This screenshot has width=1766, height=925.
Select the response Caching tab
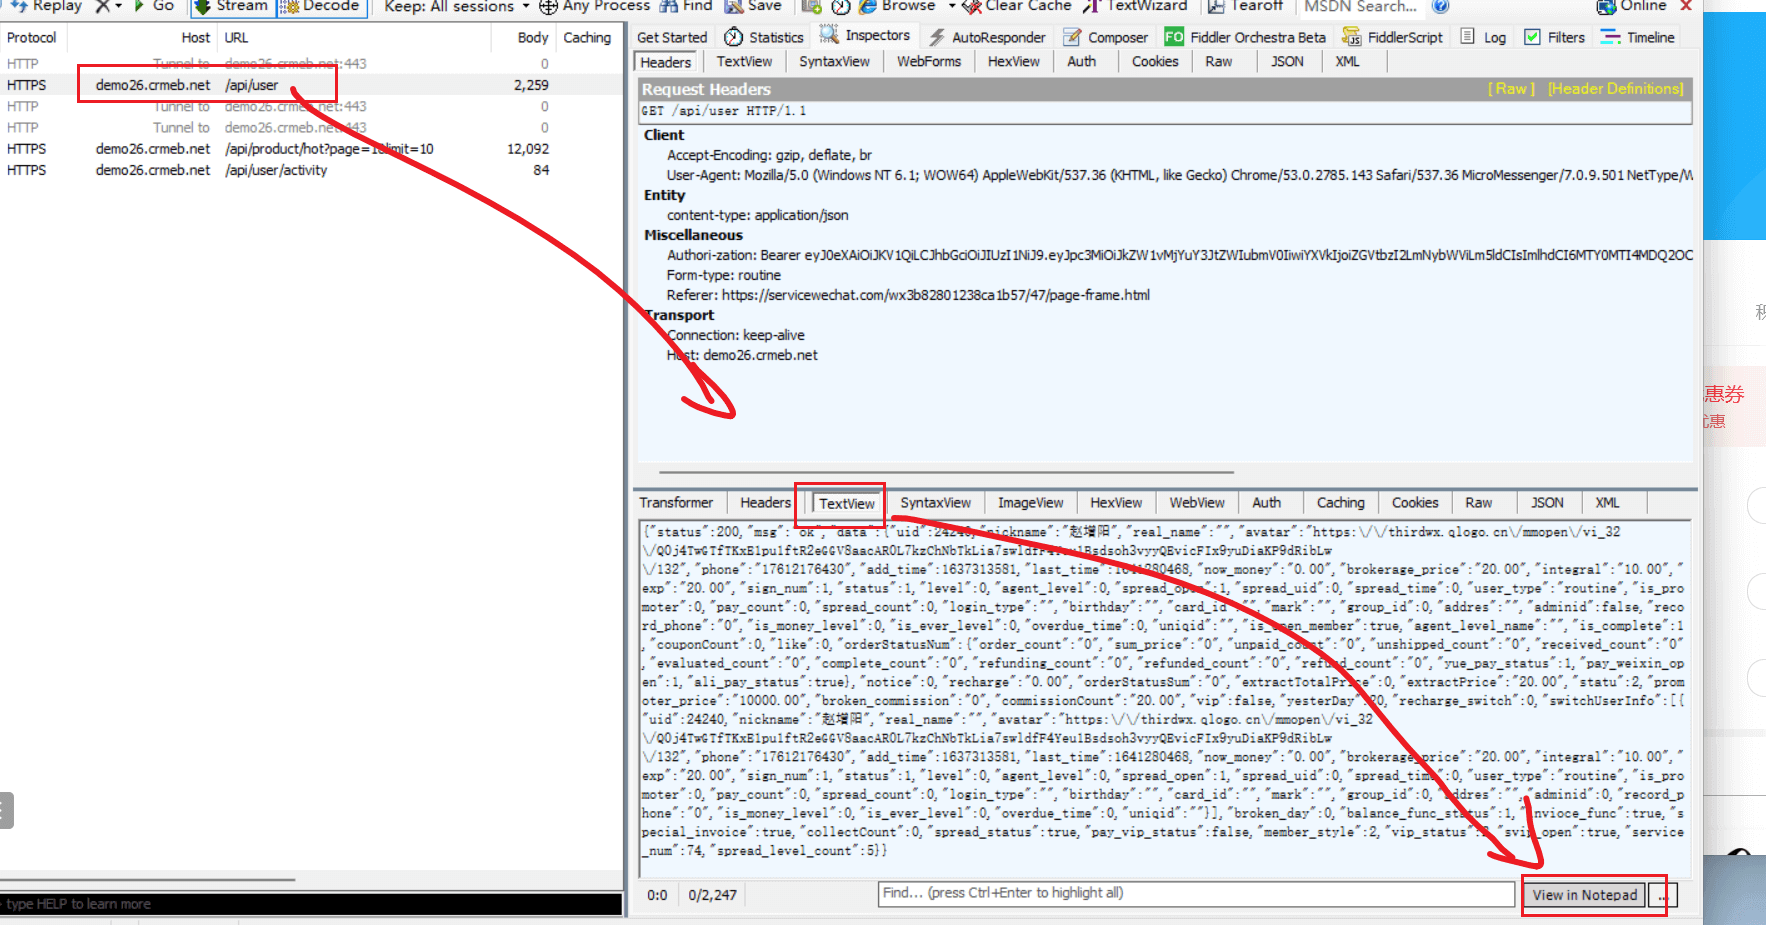pyautogui.click(x=1341, y=503)
